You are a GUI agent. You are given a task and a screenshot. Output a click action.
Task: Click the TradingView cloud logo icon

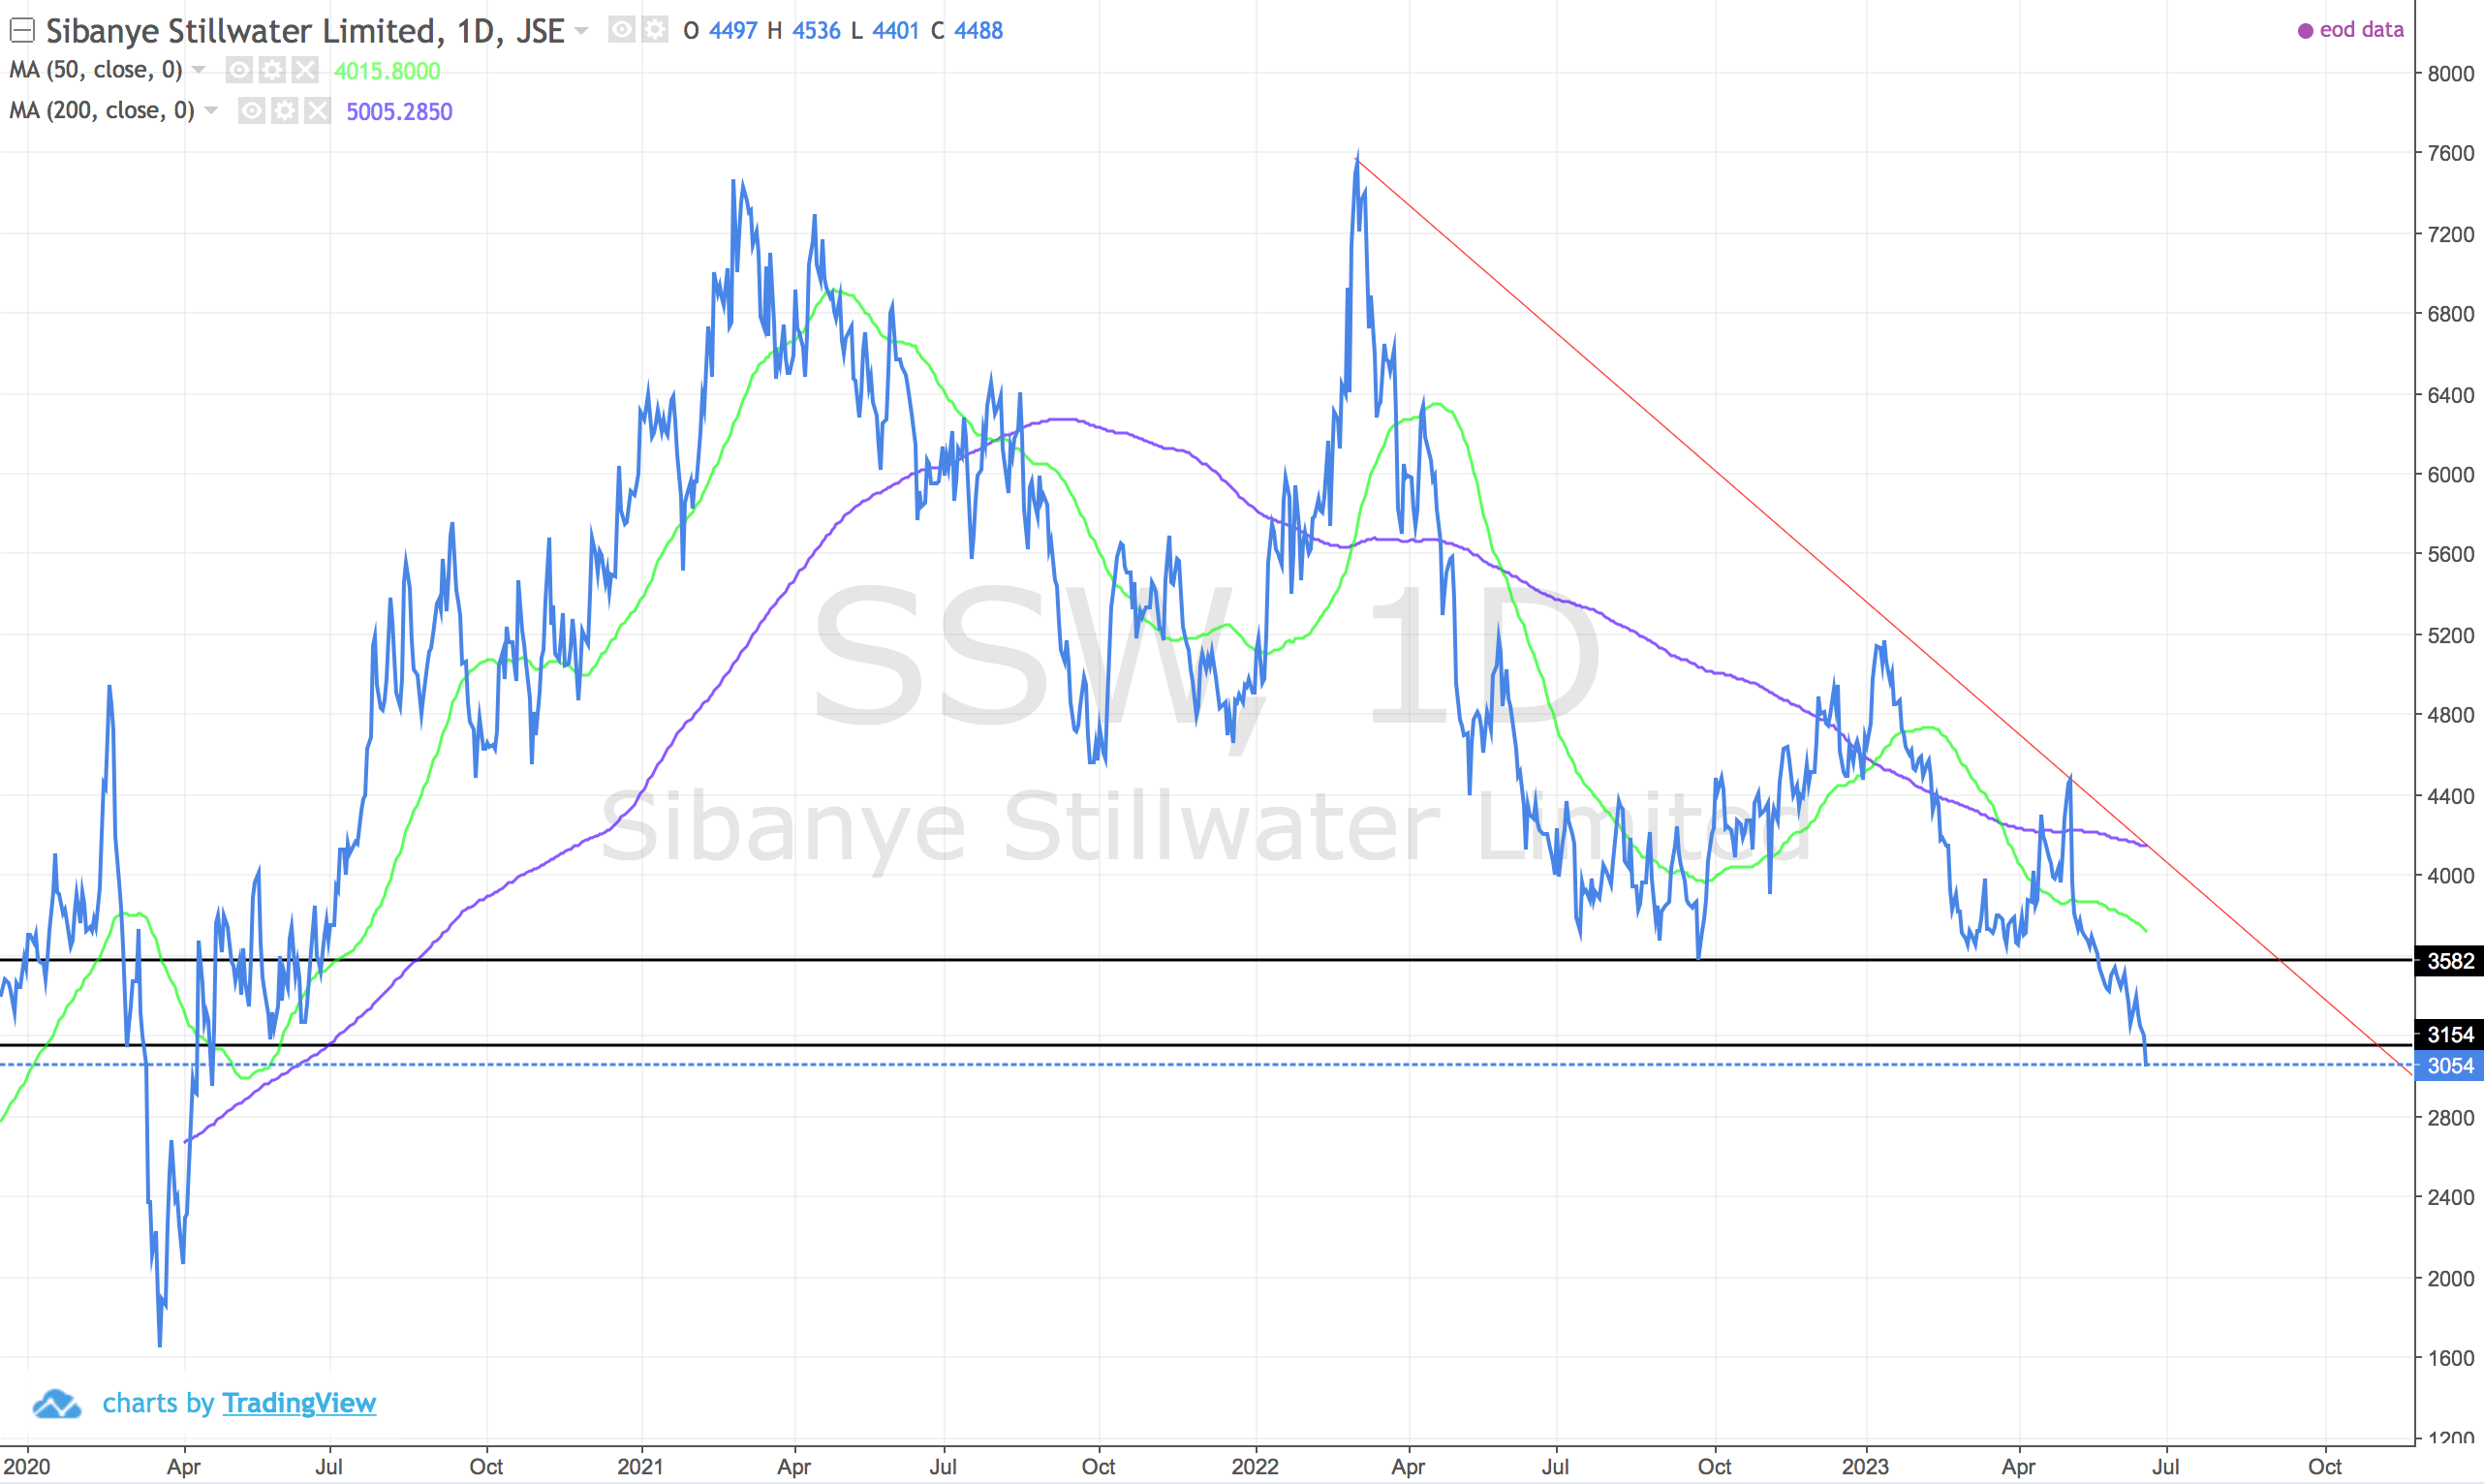coord(56,1404)
